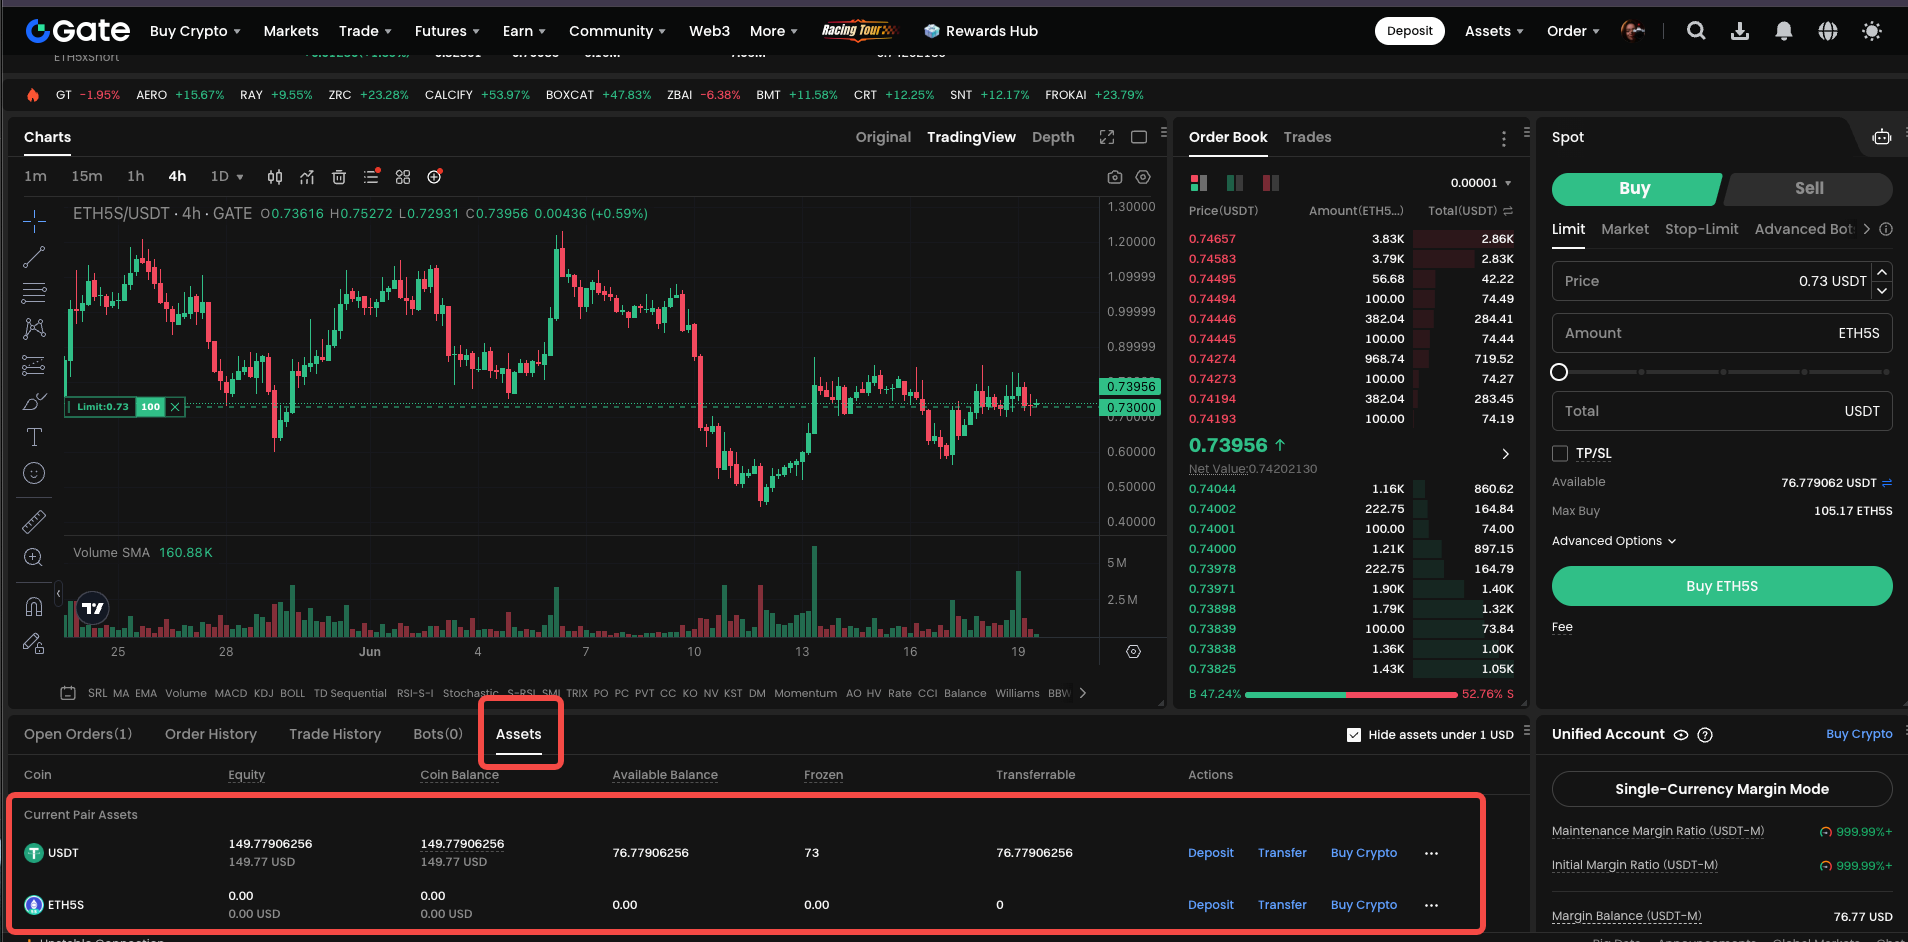The height and width of the screenshot is (942, 1908).
Task: Open the trading bot icon in Spot panel
Action: (x=1881, y=137)
